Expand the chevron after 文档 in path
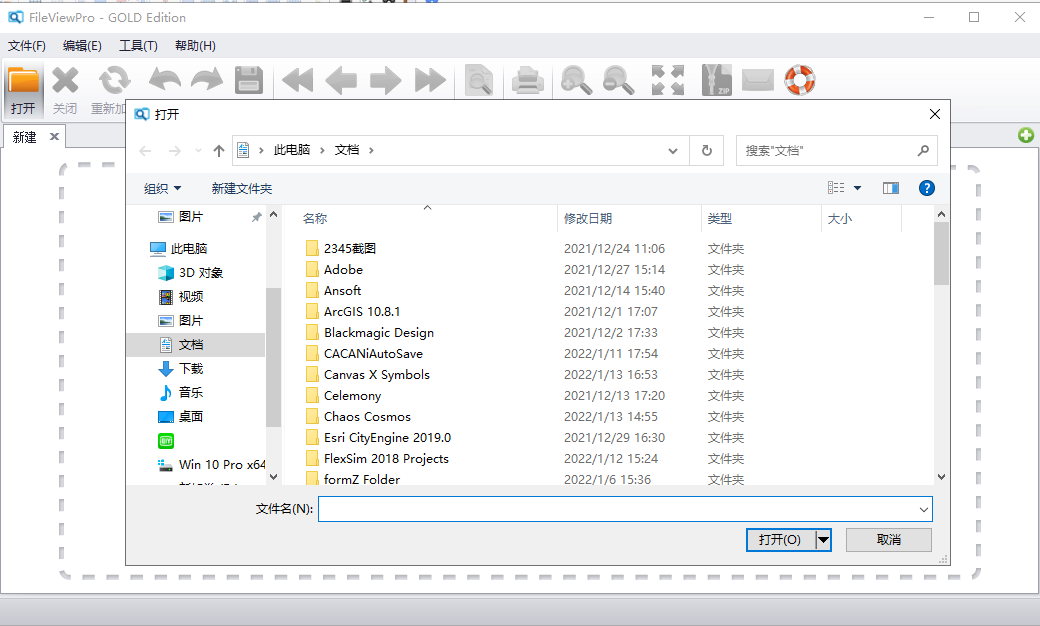The width and height of the screenshot is (1040, 626). (x=371, y=151)
